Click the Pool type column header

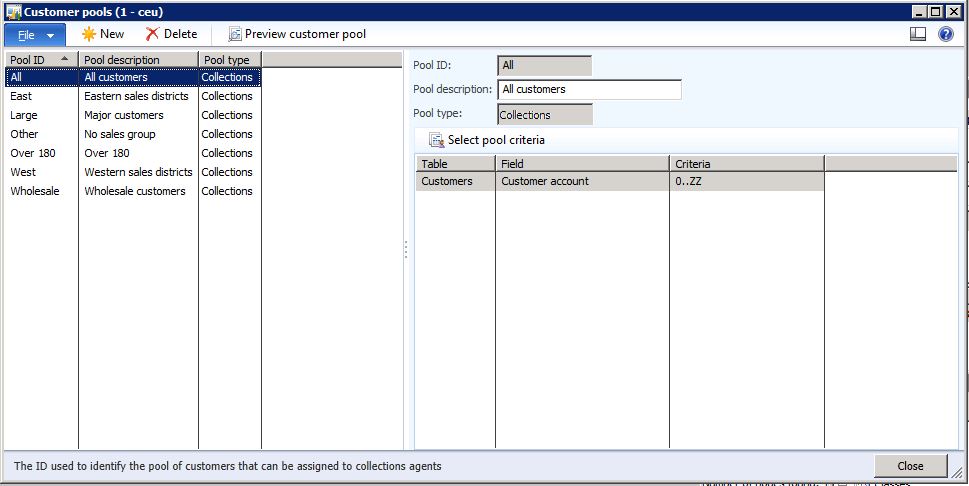click(228, 60)
